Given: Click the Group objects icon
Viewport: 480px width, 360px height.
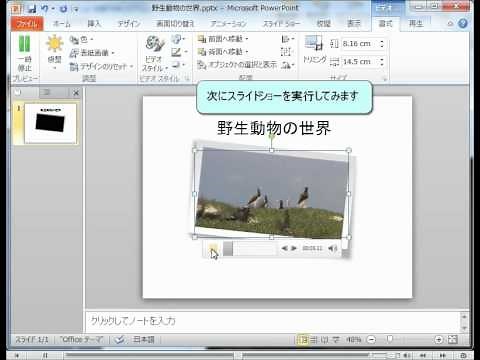Looking at the screenshot, I should (286, 52).
